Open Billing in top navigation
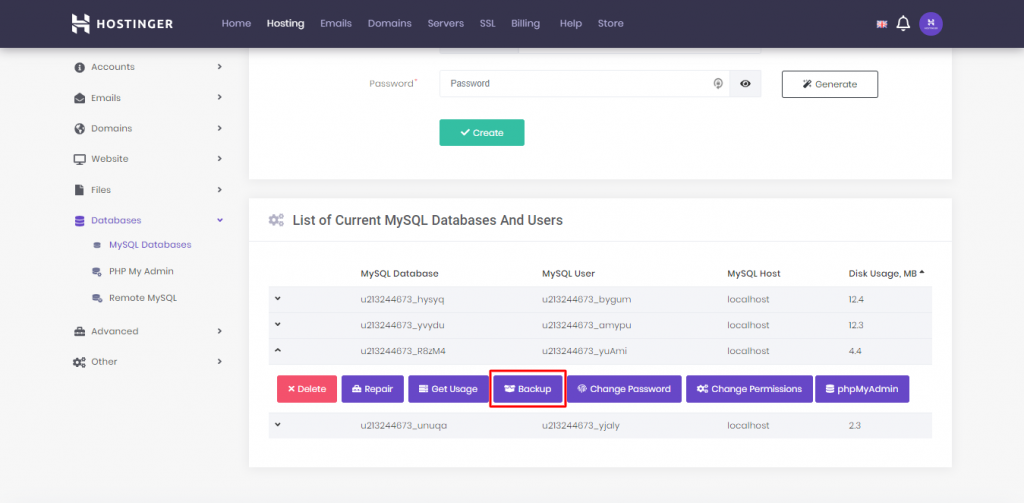Viewport: 1024px width, 503px height. [526, 24]
